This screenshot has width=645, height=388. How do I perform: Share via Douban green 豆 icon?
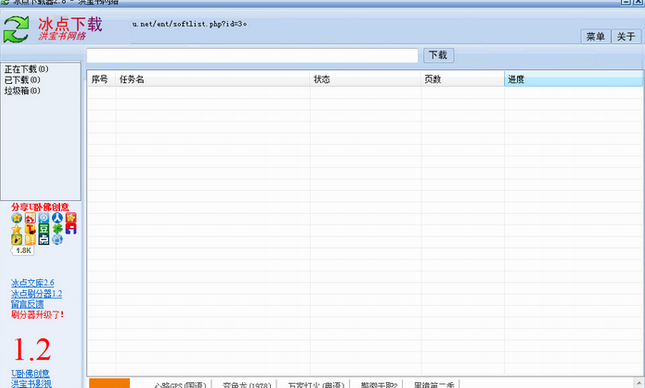44,229
